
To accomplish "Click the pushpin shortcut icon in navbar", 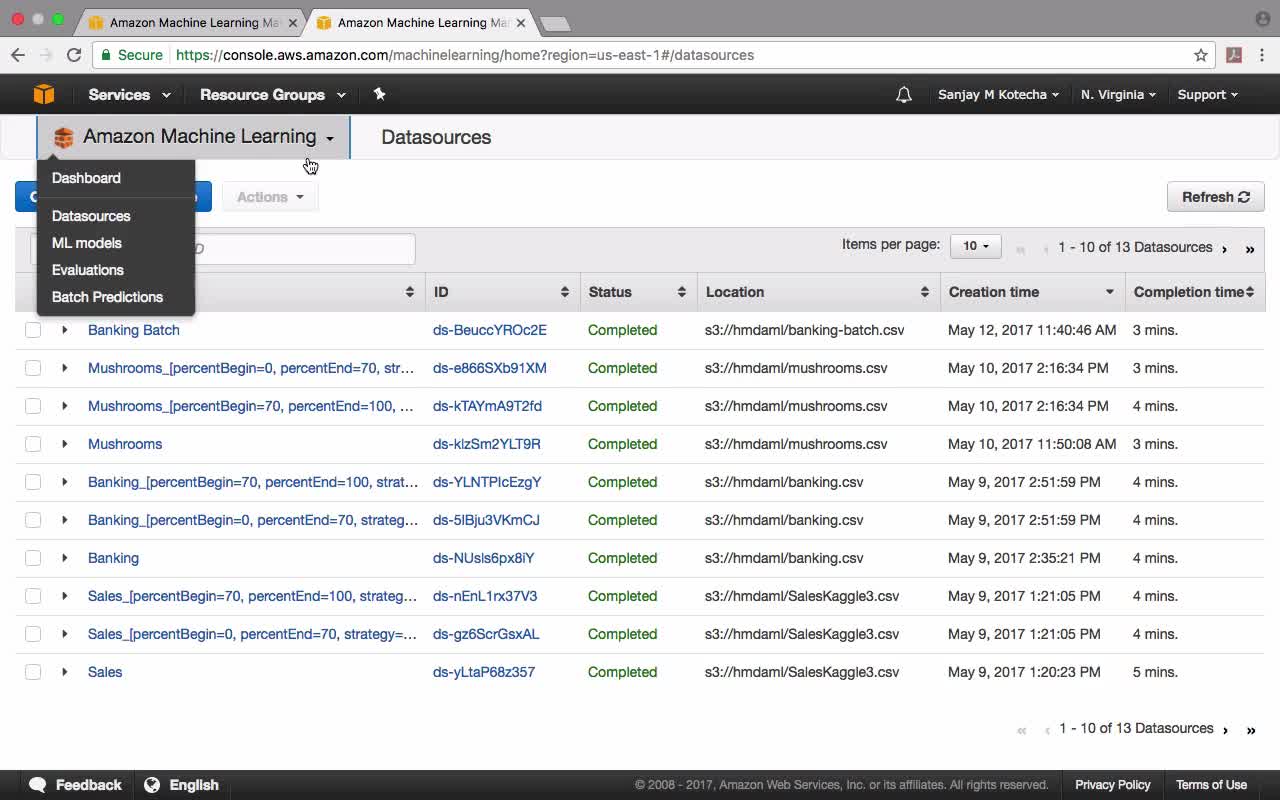I will point(379,94).
